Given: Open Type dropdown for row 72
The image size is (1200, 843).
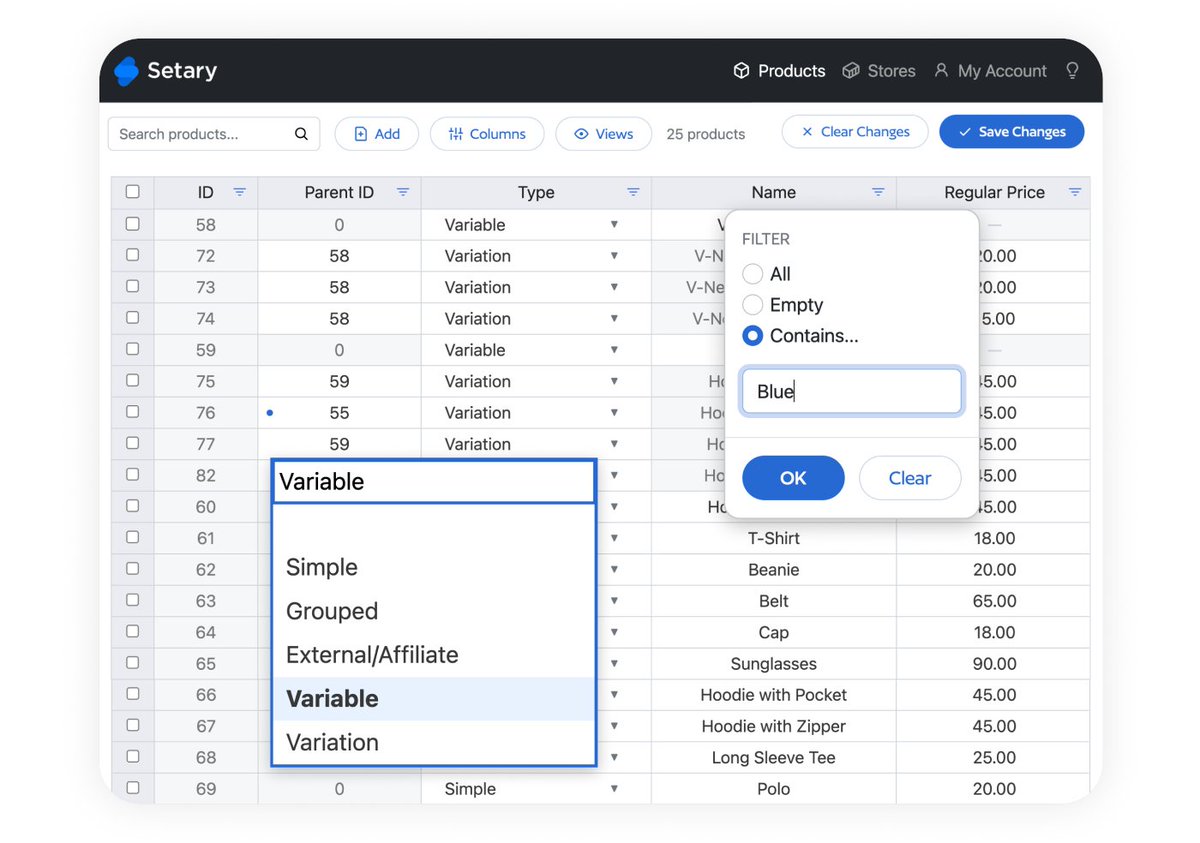Looking at the screenshot, I should [615, 256].
